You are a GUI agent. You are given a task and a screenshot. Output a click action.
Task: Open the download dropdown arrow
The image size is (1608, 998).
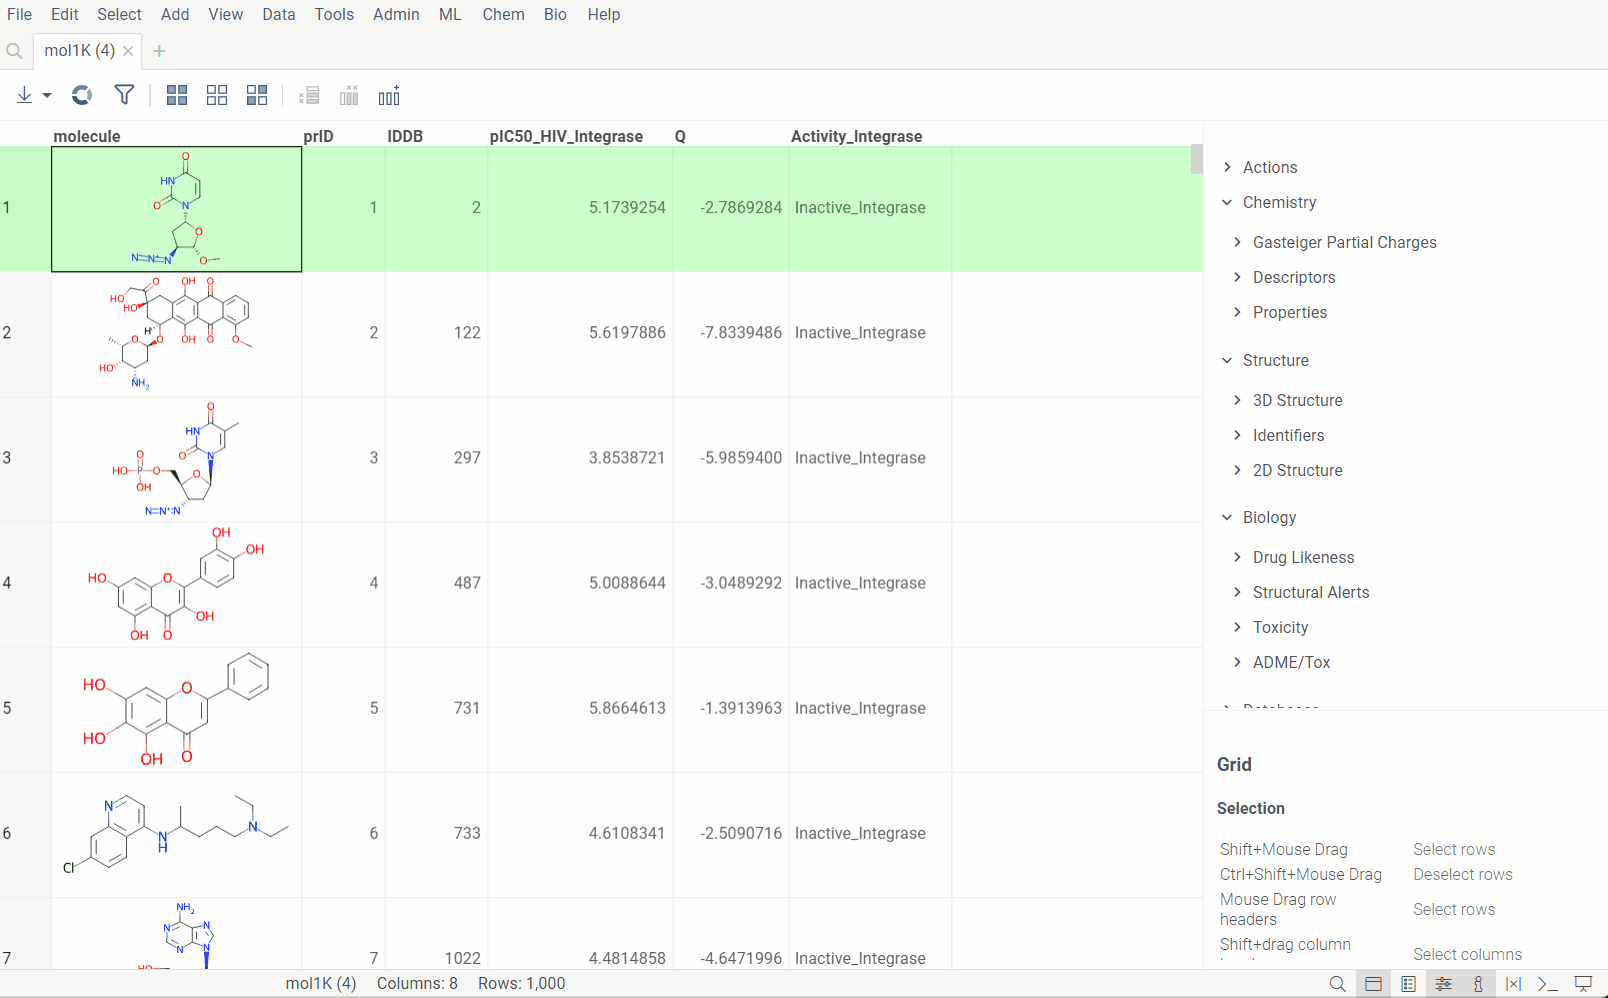point(47,96)
